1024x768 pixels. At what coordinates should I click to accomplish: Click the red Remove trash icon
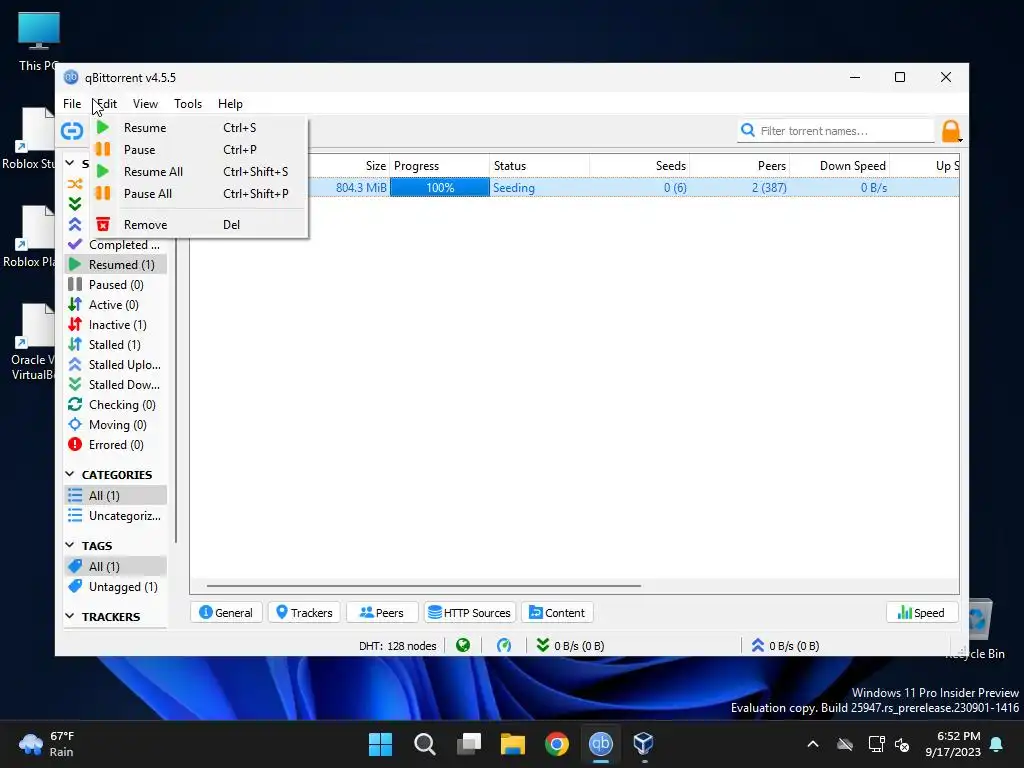(x=103, y=225)
